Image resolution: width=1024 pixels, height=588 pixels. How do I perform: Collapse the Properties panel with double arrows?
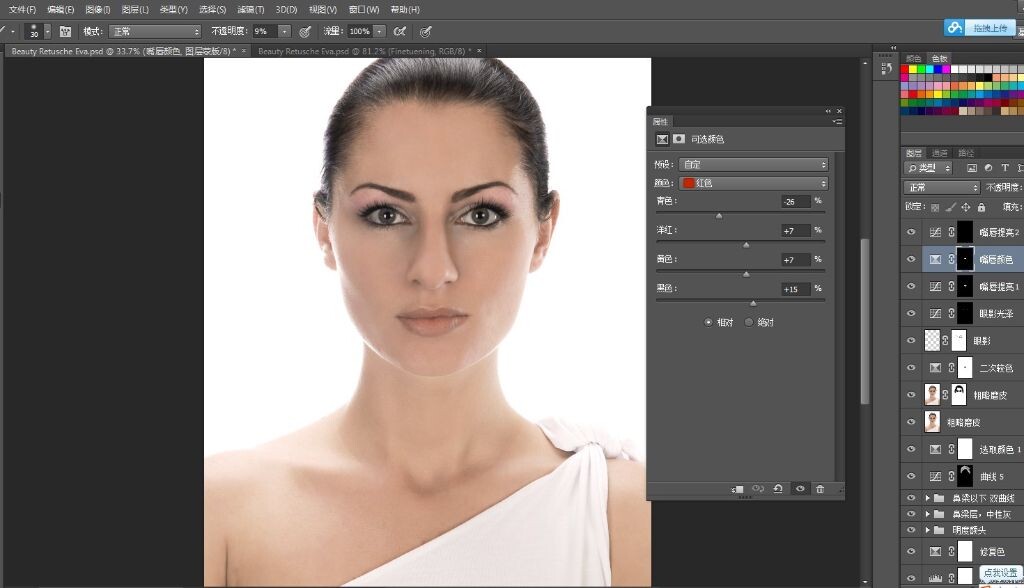828,111
